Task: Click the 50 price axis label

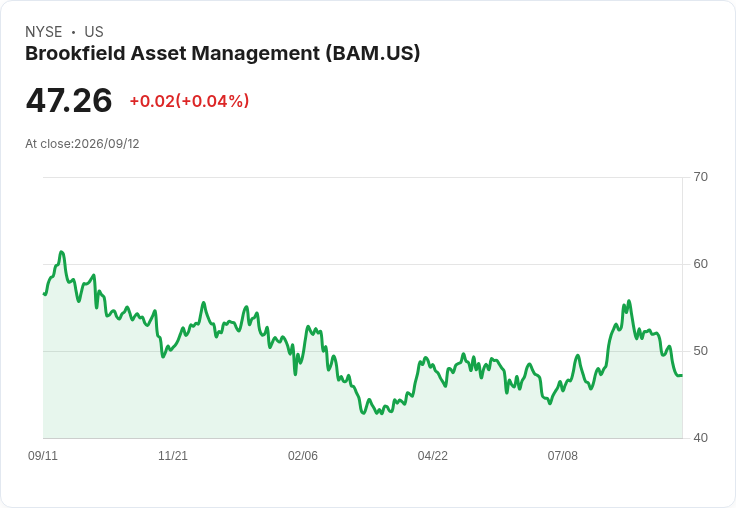Action: 700,351
